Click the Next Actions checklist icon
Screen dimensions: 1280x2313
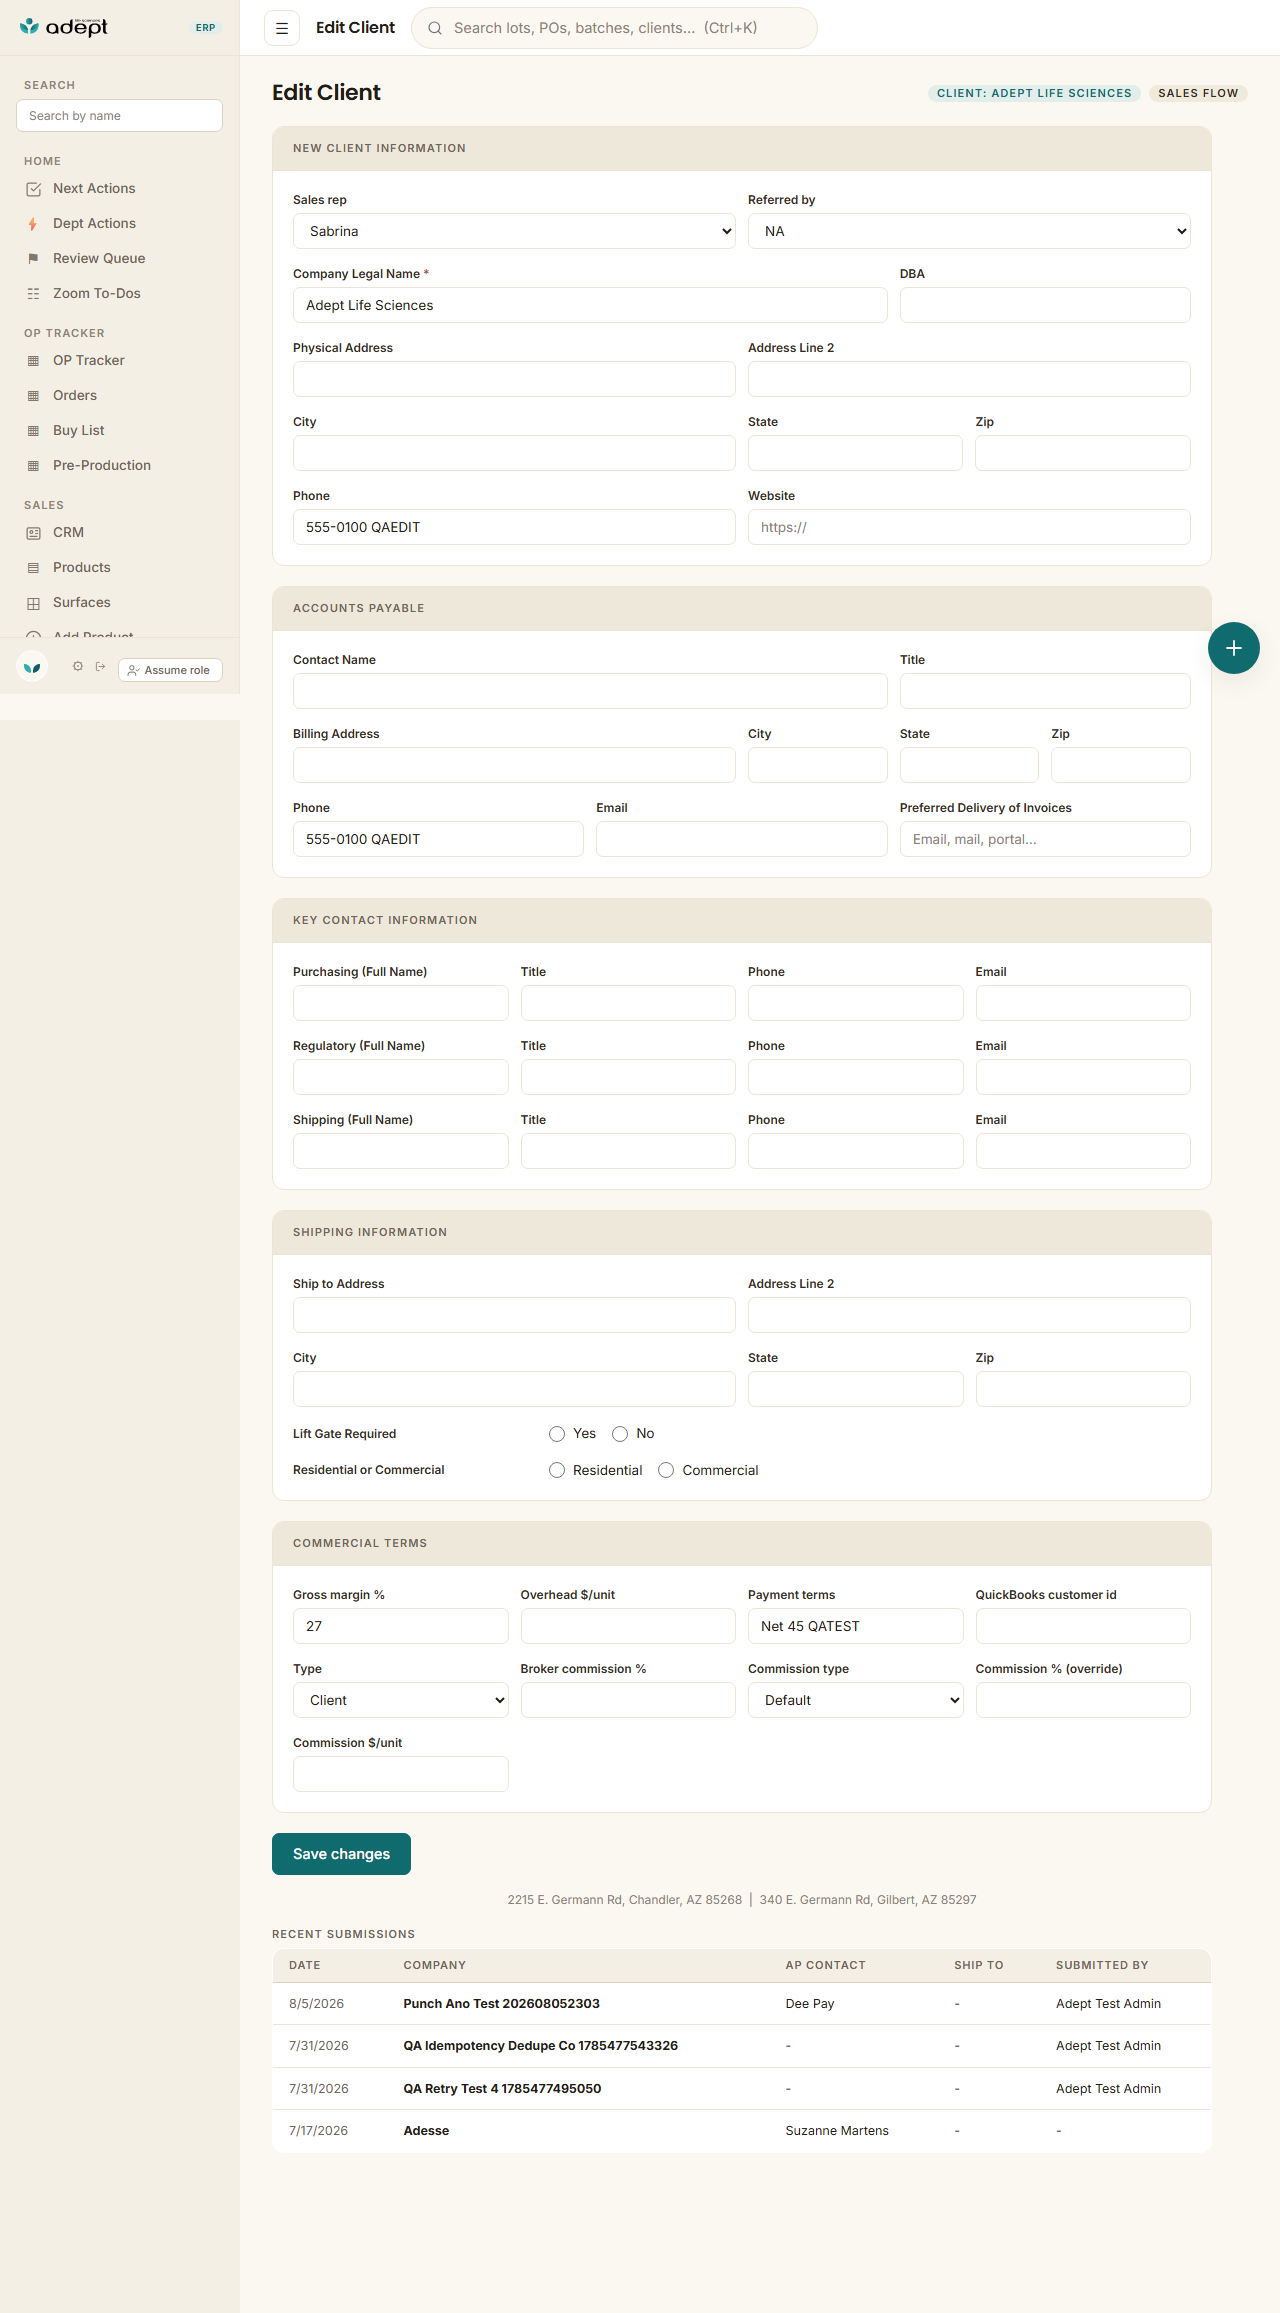pos(34,189)
